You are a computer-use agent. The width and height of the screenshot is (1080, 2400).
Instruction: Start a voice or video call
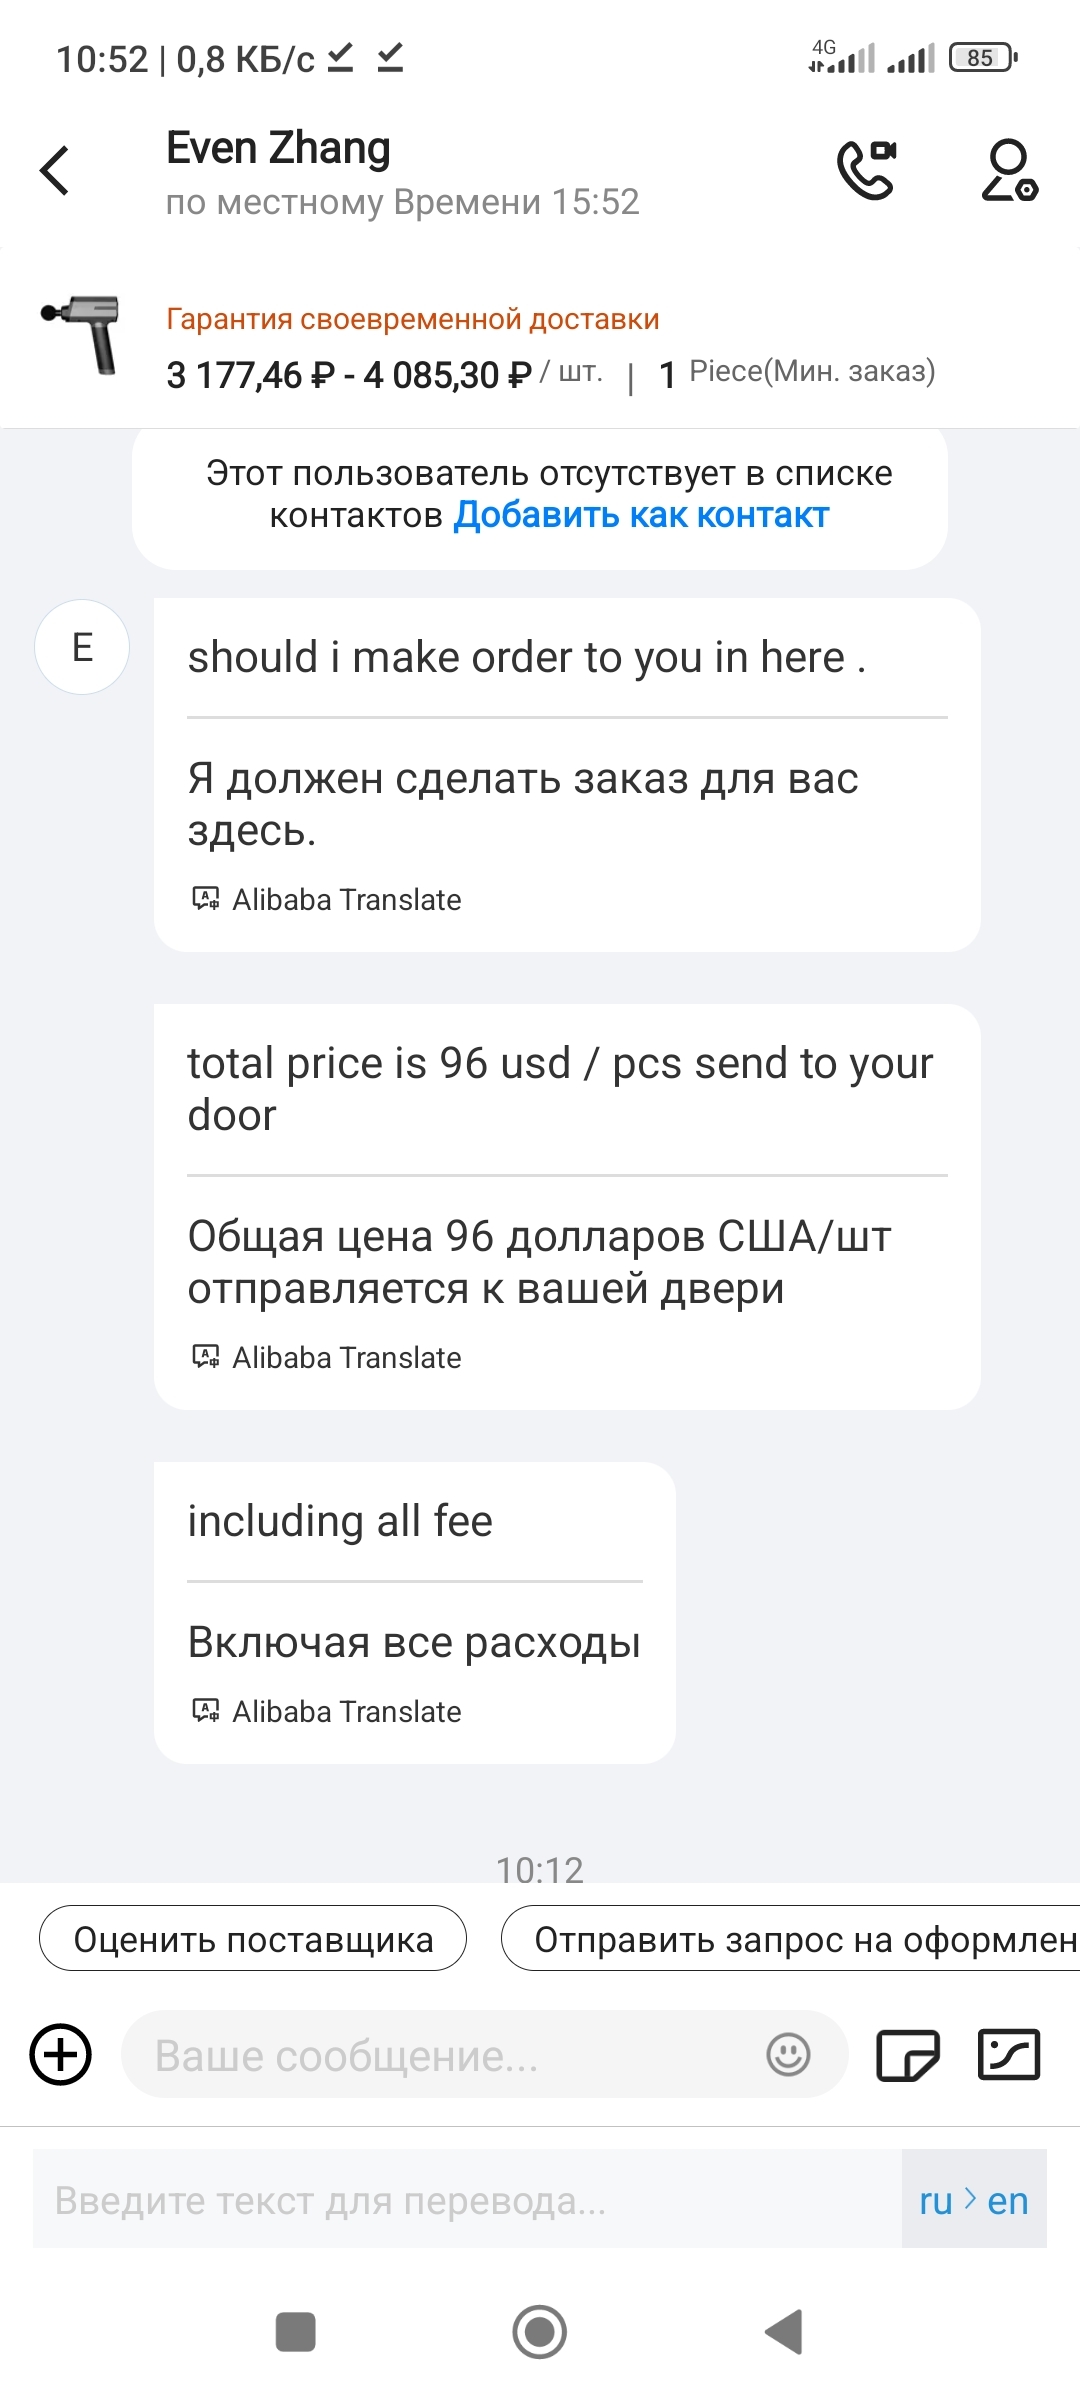(866, 170)
